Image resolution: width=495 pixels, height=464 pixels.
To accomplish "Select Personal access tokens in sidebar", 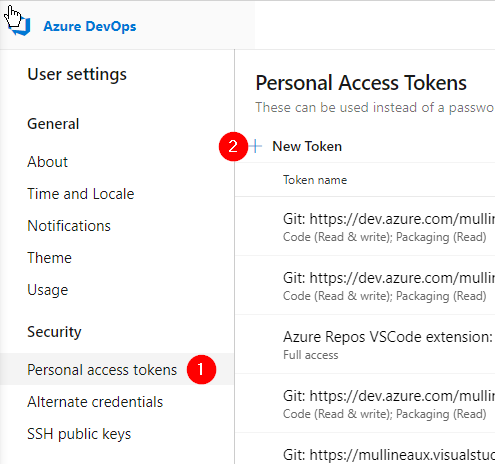I will pos(117,369).
